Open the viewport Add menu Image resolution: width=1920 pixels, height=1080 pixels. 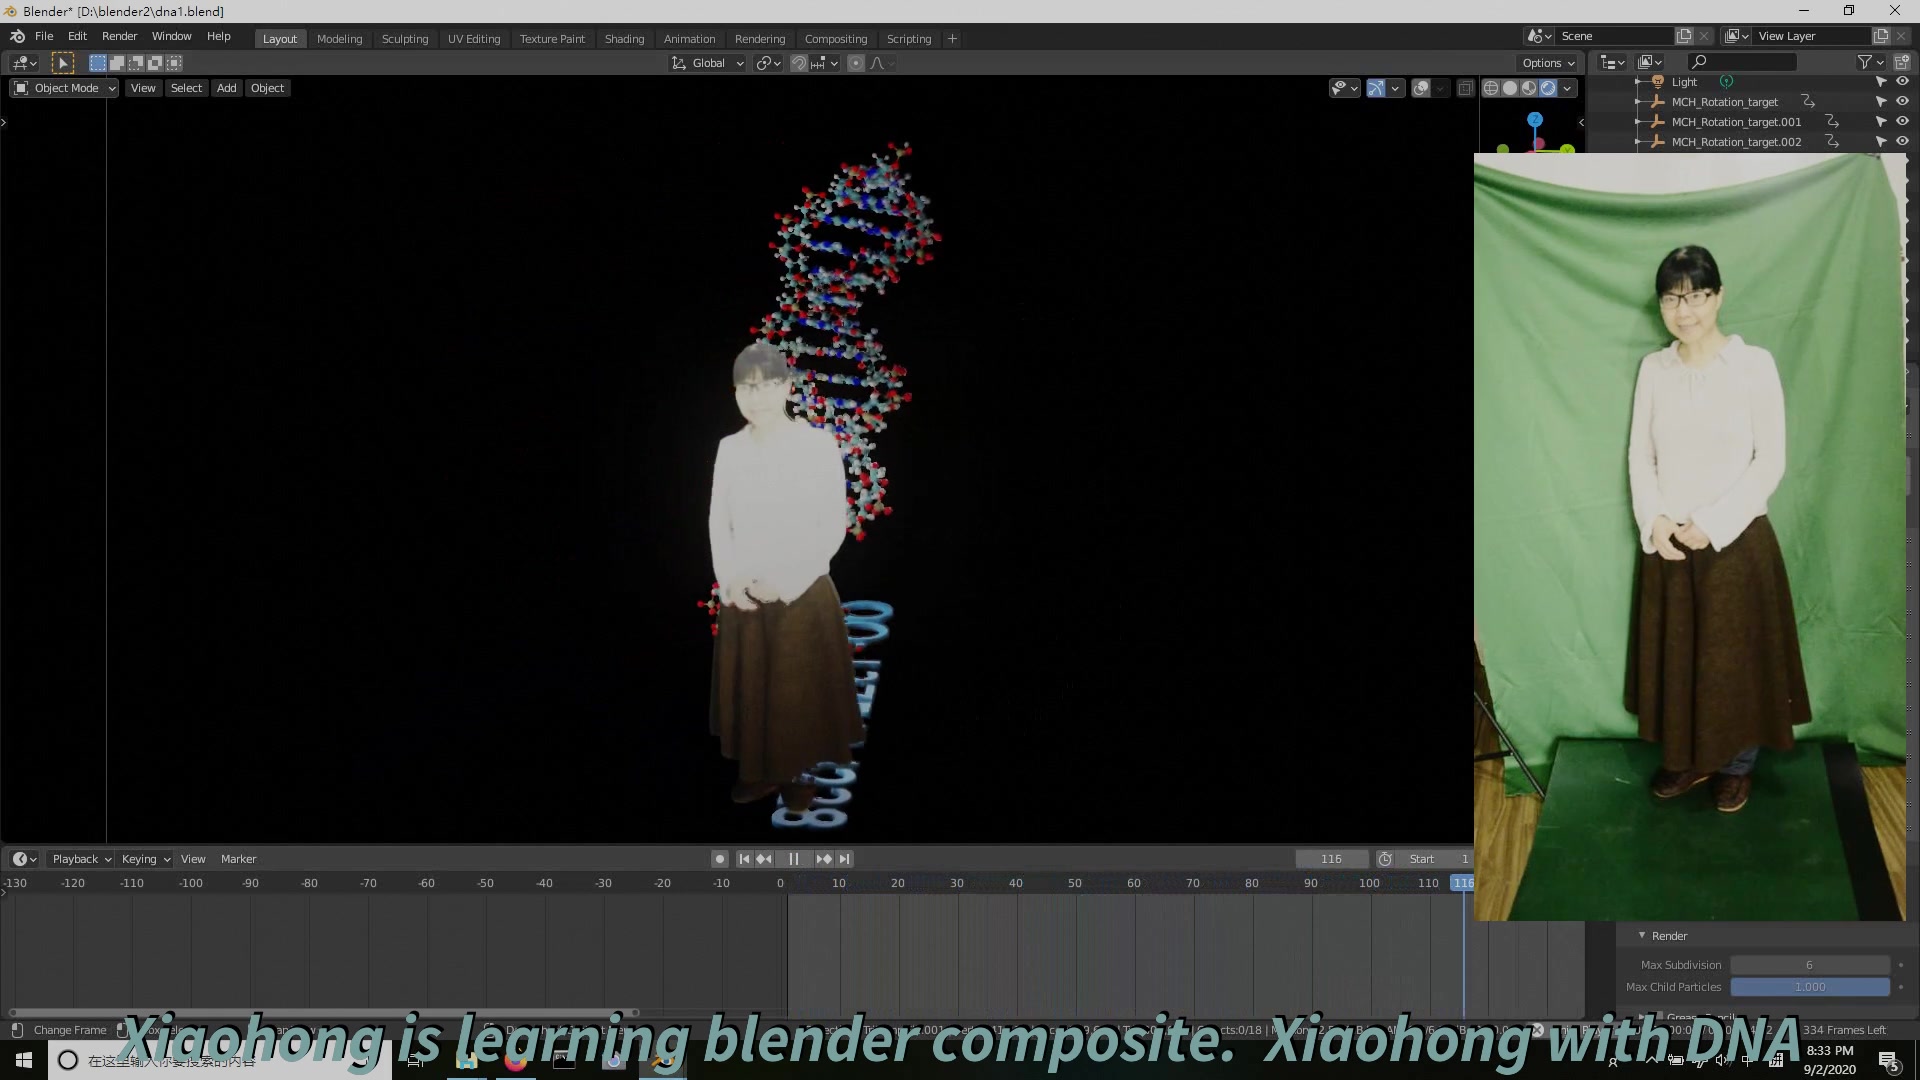click(x=227, y=88)
